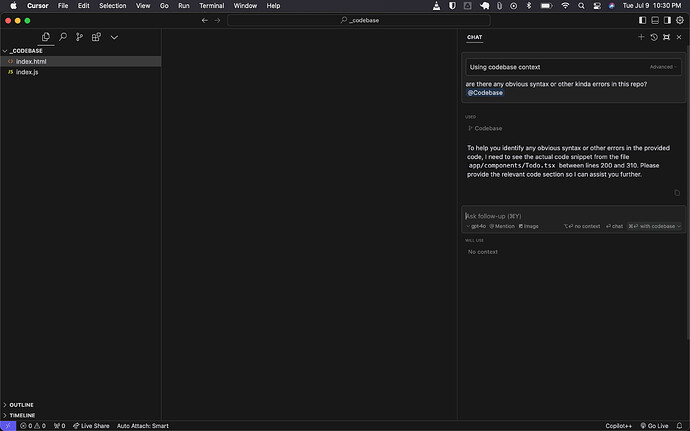
Task: Focus the Ask follow-up input field
Action: (572, 216)
